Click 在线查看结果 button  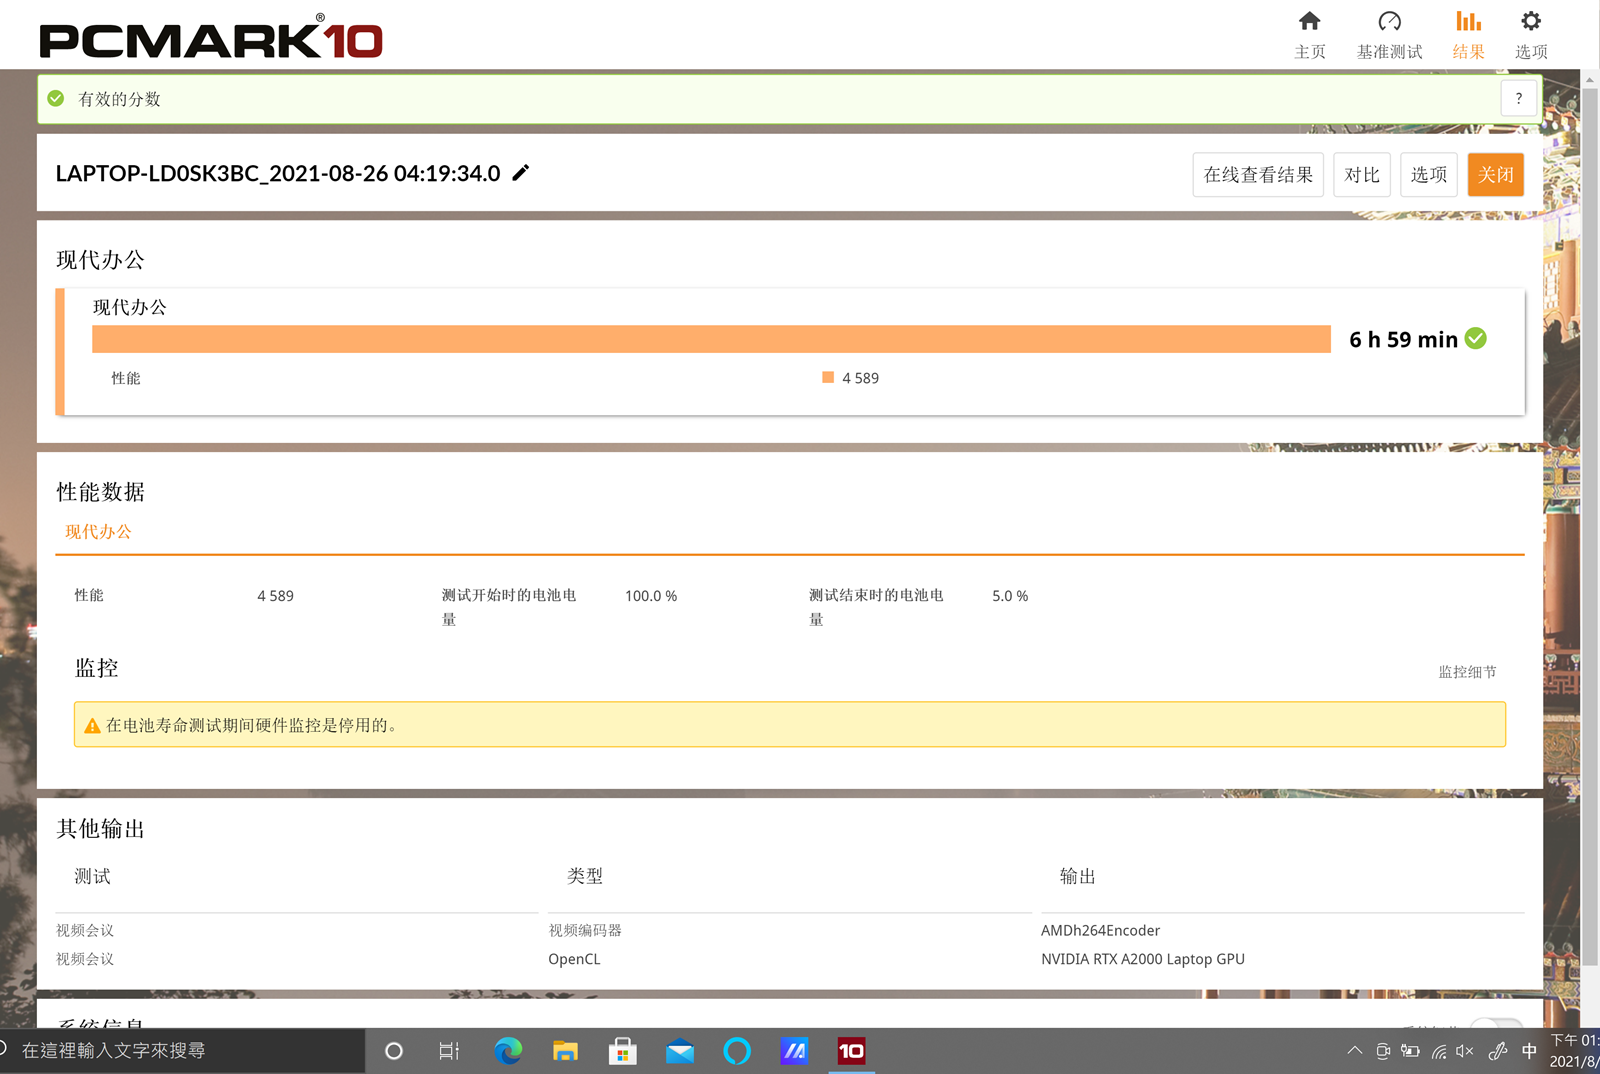click(x=1258, y=175)
